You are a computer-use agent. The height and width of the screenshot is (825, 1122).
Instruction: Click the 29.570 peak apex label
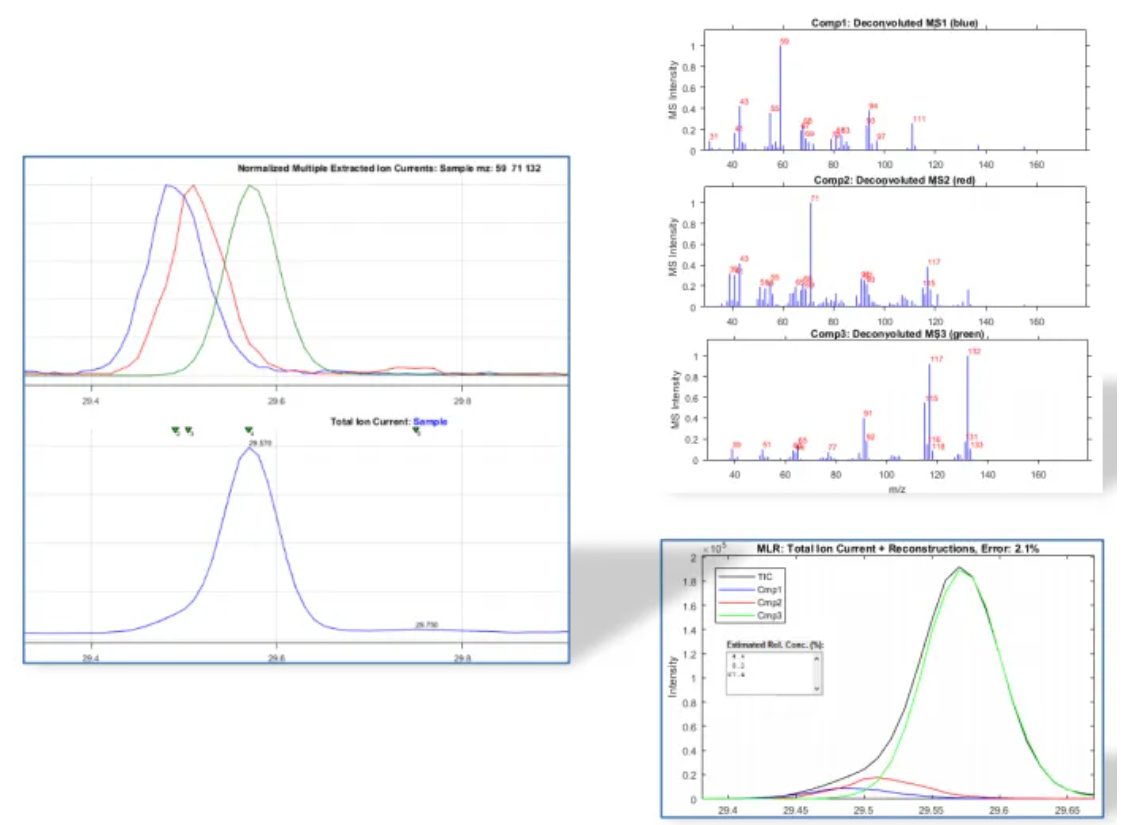coord(260,442)
